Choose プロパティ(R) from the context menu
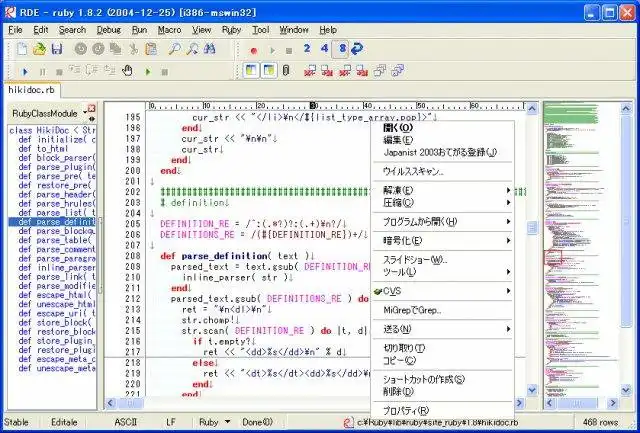Screen dimensions: 640x433 coord(442,410)
